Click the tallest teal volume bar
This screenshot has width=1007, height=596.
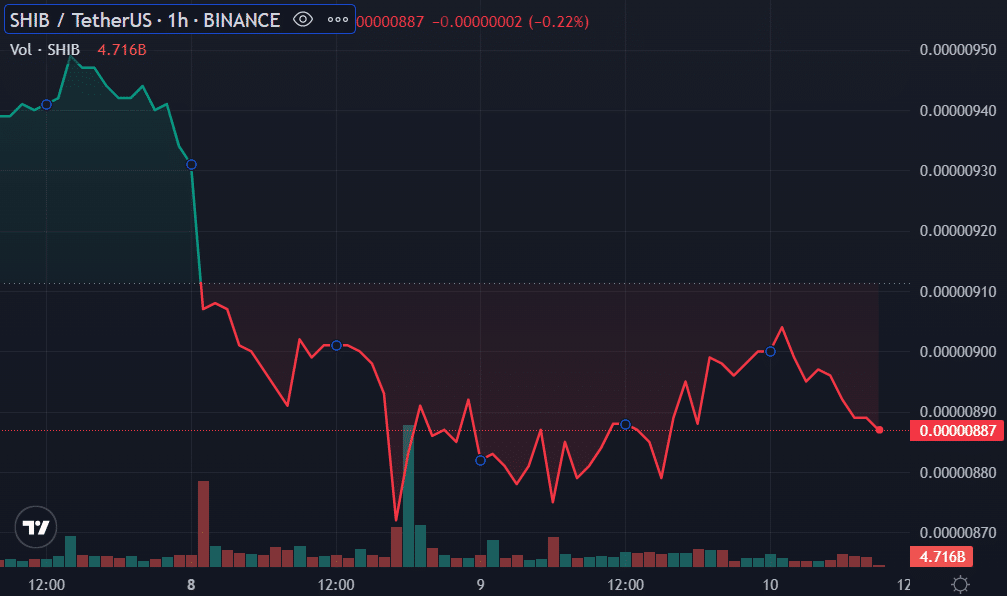tap(408, 496)
